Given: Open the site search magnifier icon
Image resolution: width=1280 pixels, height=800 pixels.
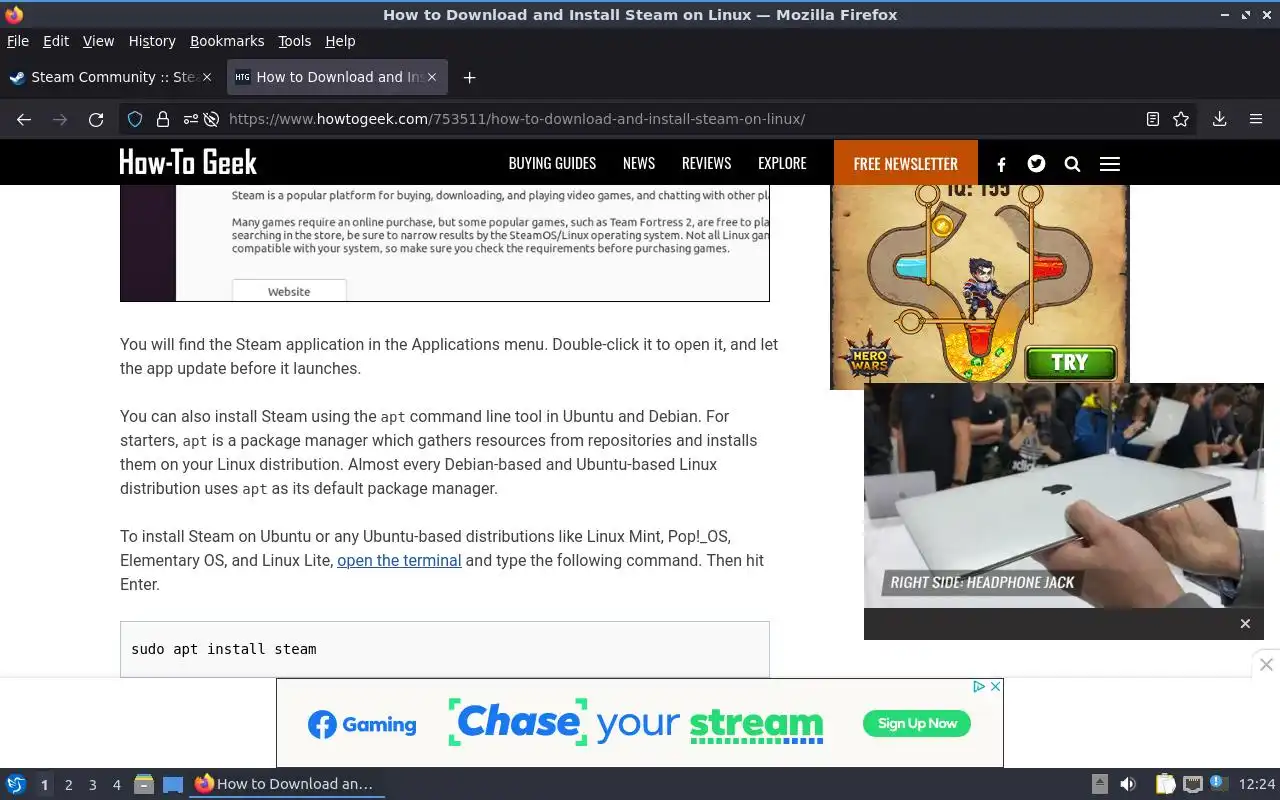Looking at the screenshot, I should coord(1072,164).
